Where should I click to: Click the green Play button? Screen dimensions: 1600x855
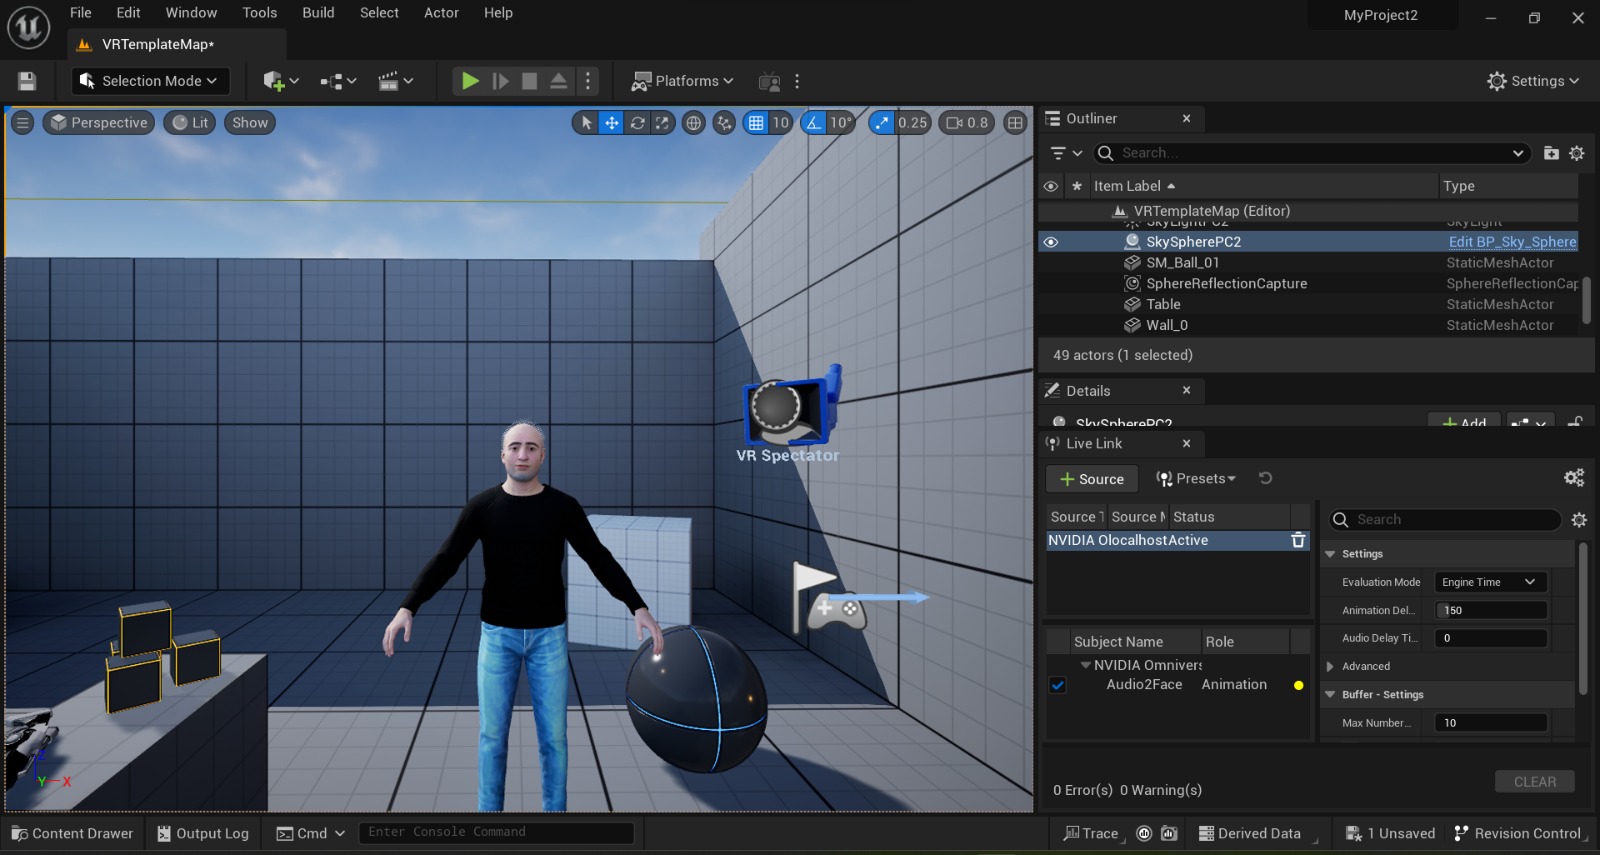469,81
